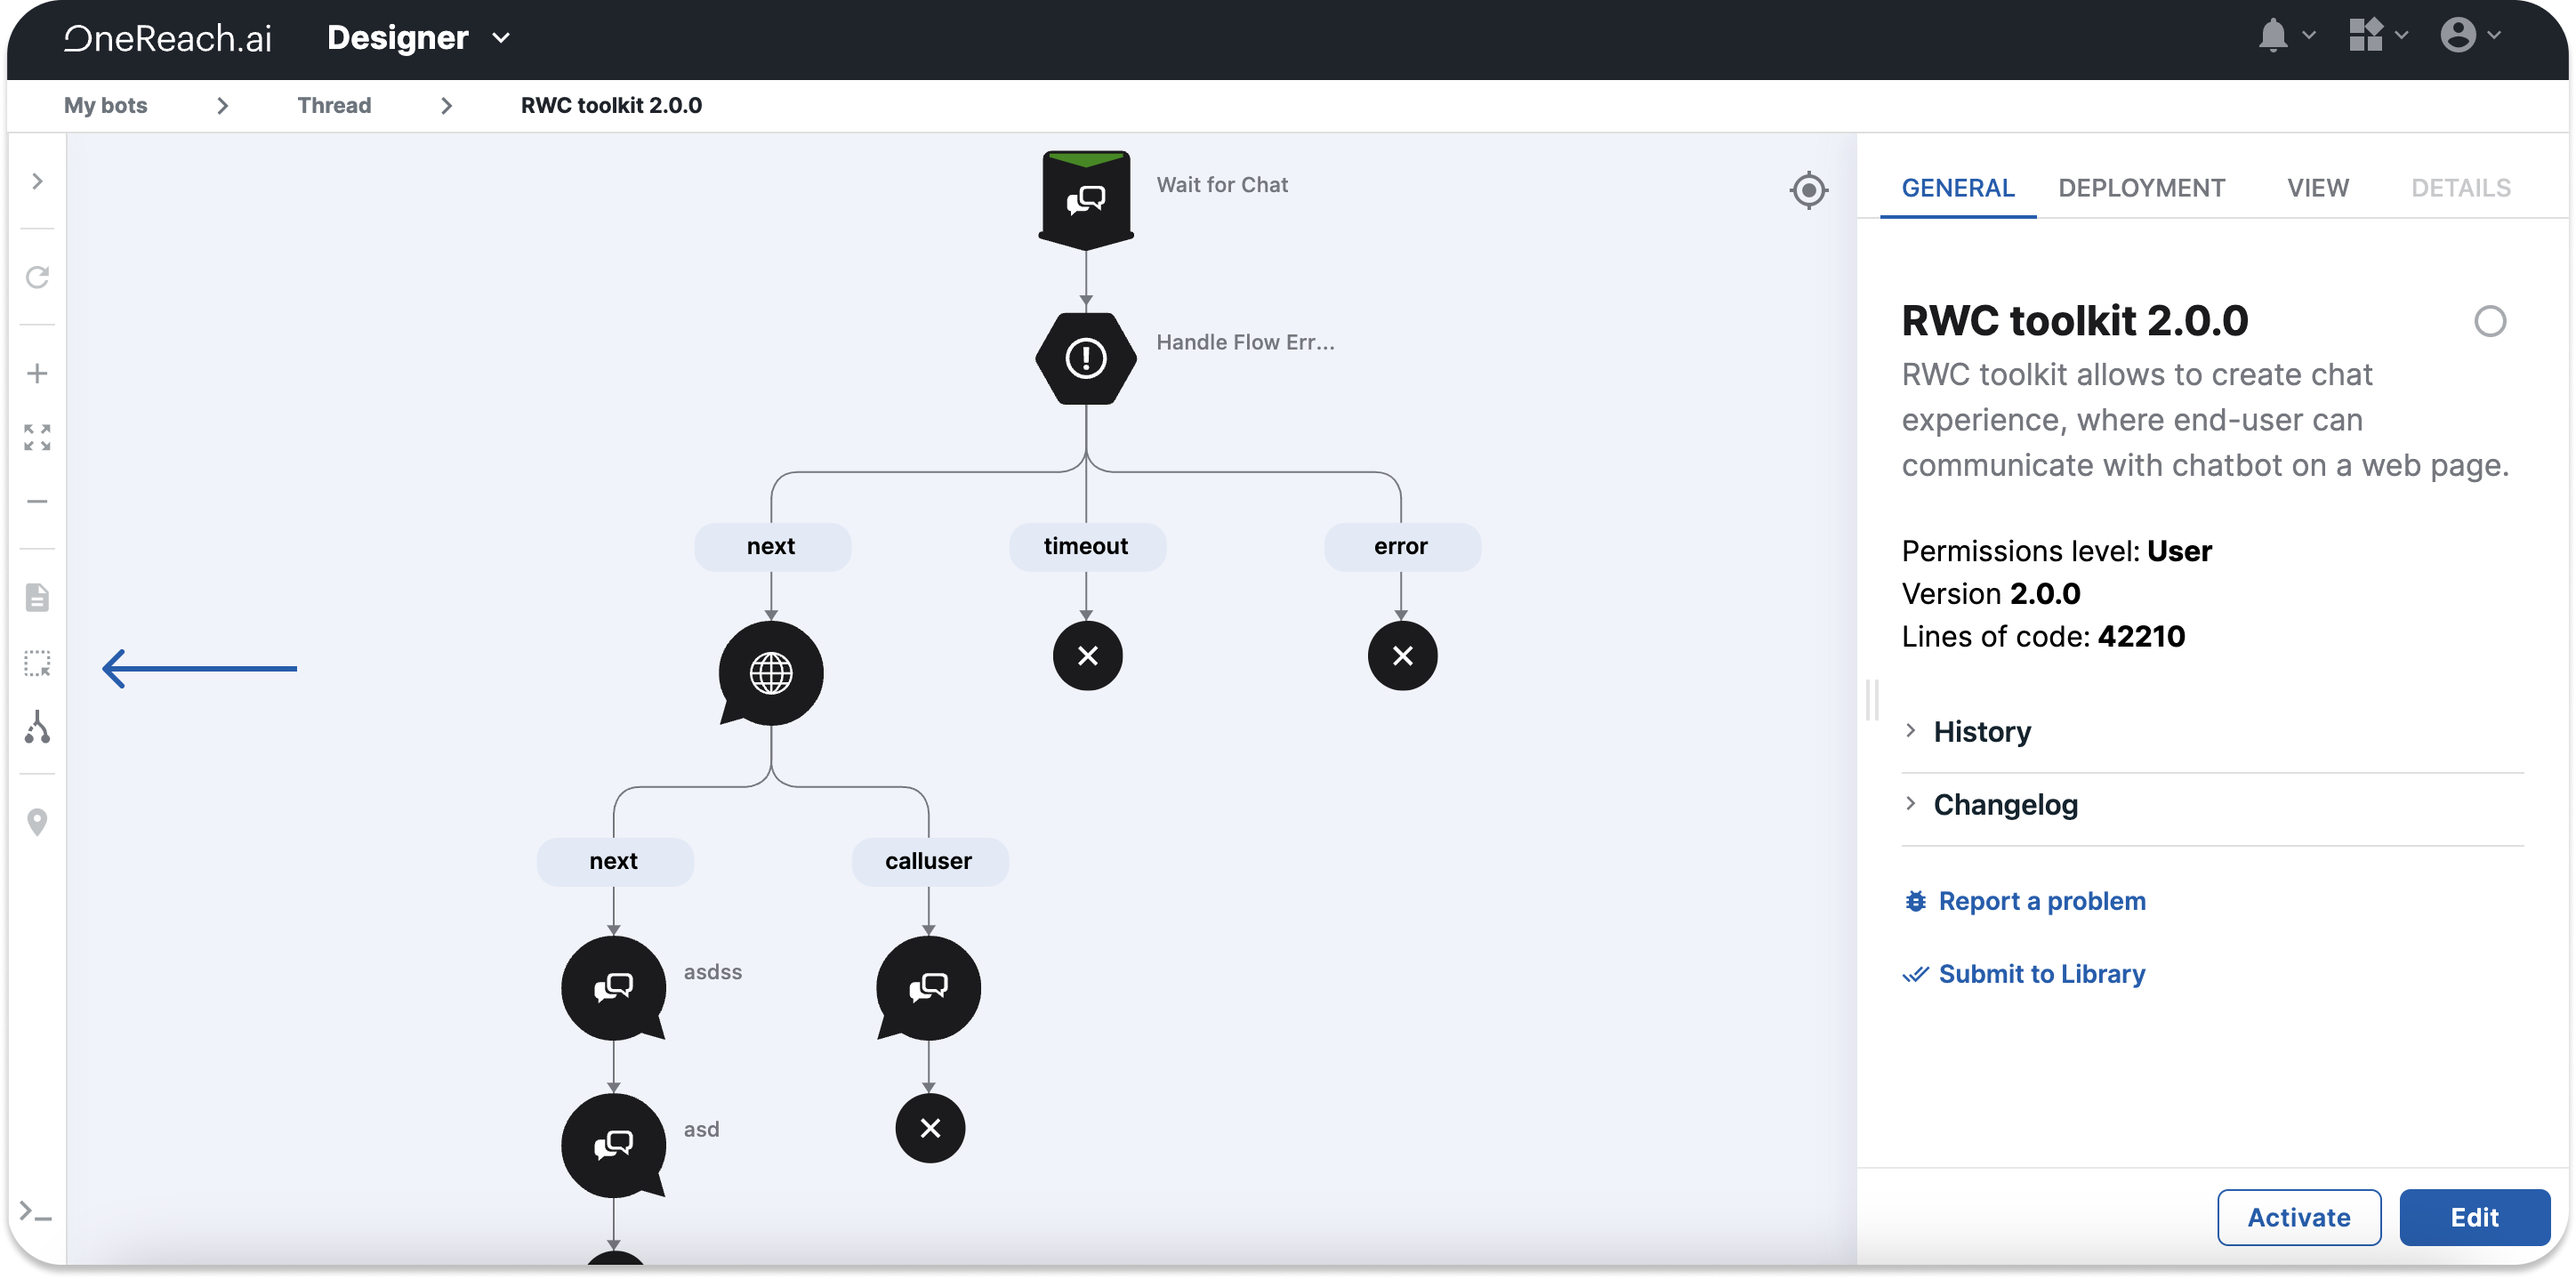Expand the Changelog section
This screenshot has width=2576, height=1279.
tap(2004, 805)
